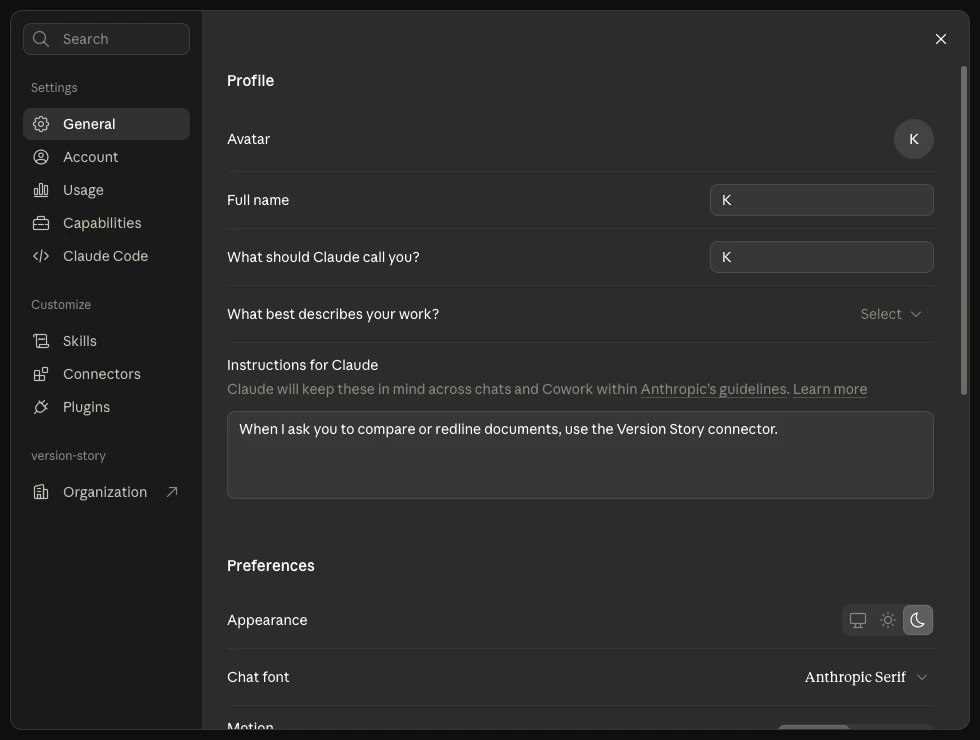The image size is (980, 740).
Task: Open Skills customization page
Action: (x=106, y=341)
